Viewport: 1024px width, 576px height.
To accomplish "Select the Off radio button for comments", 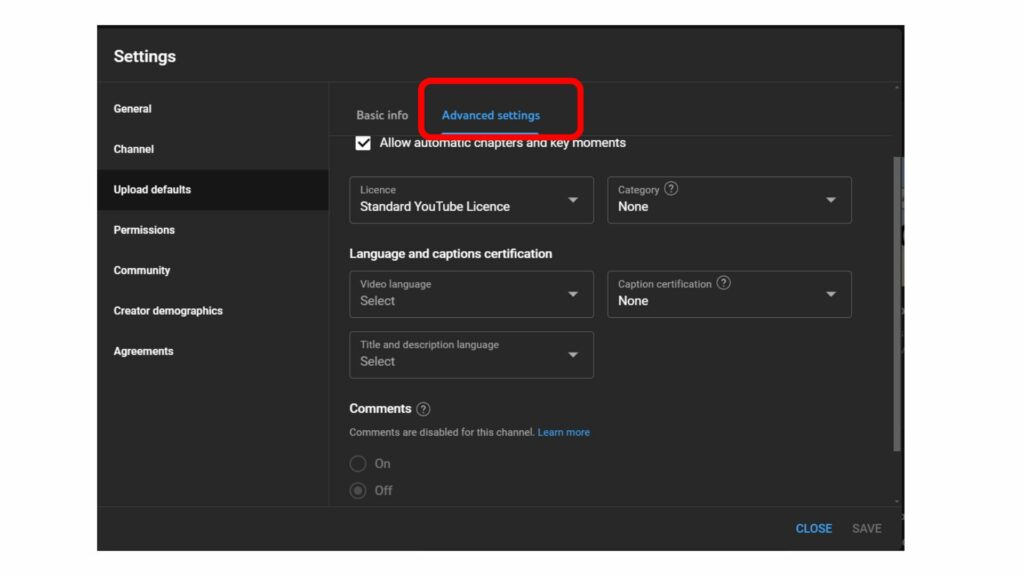I will pos(358,490).
